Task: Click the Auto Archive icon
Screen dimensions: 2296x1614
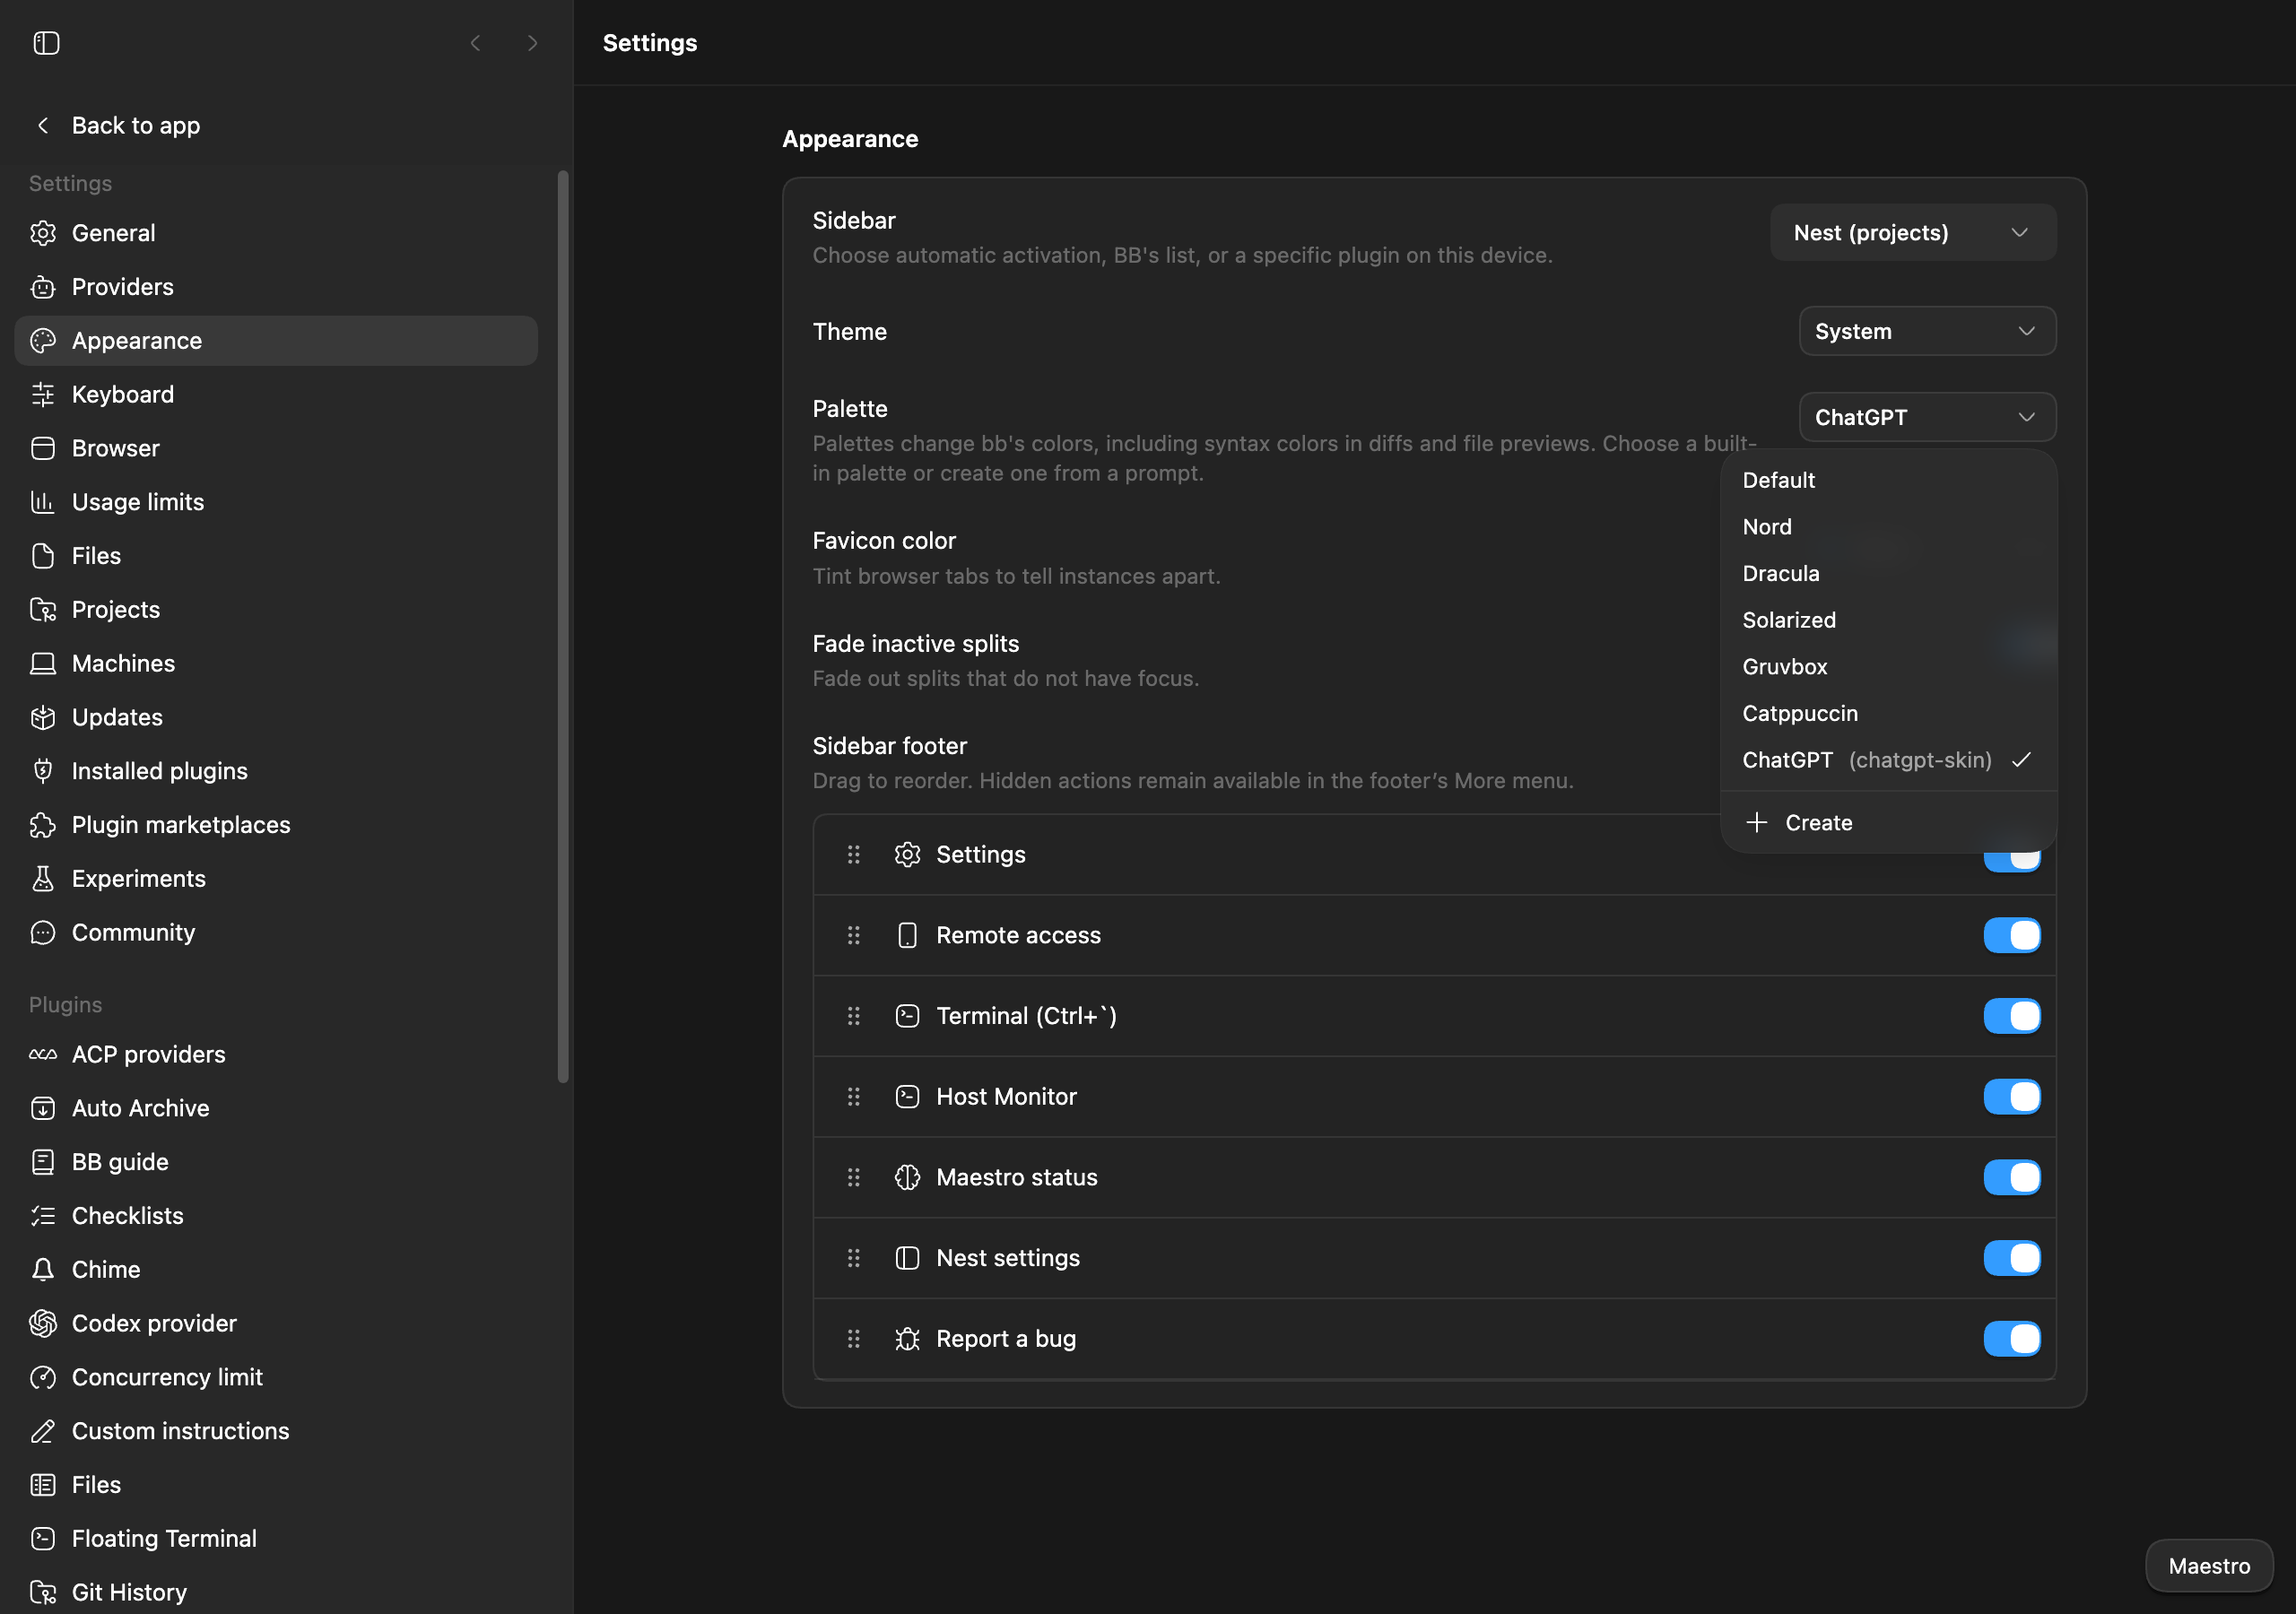Action: (43, 1108)
